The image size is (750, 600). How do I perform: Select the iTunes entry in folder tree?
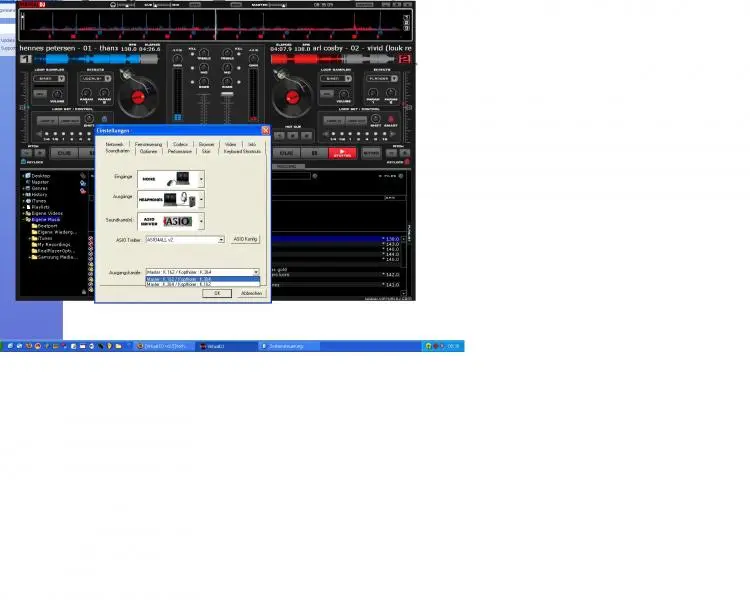pyautogui.click(x=40, y=201)
